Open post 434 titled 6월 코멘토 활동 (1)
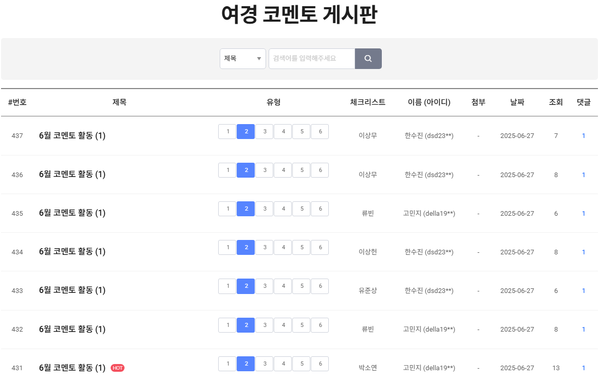This screenshot has width=600, height=380. coord(72,251)
